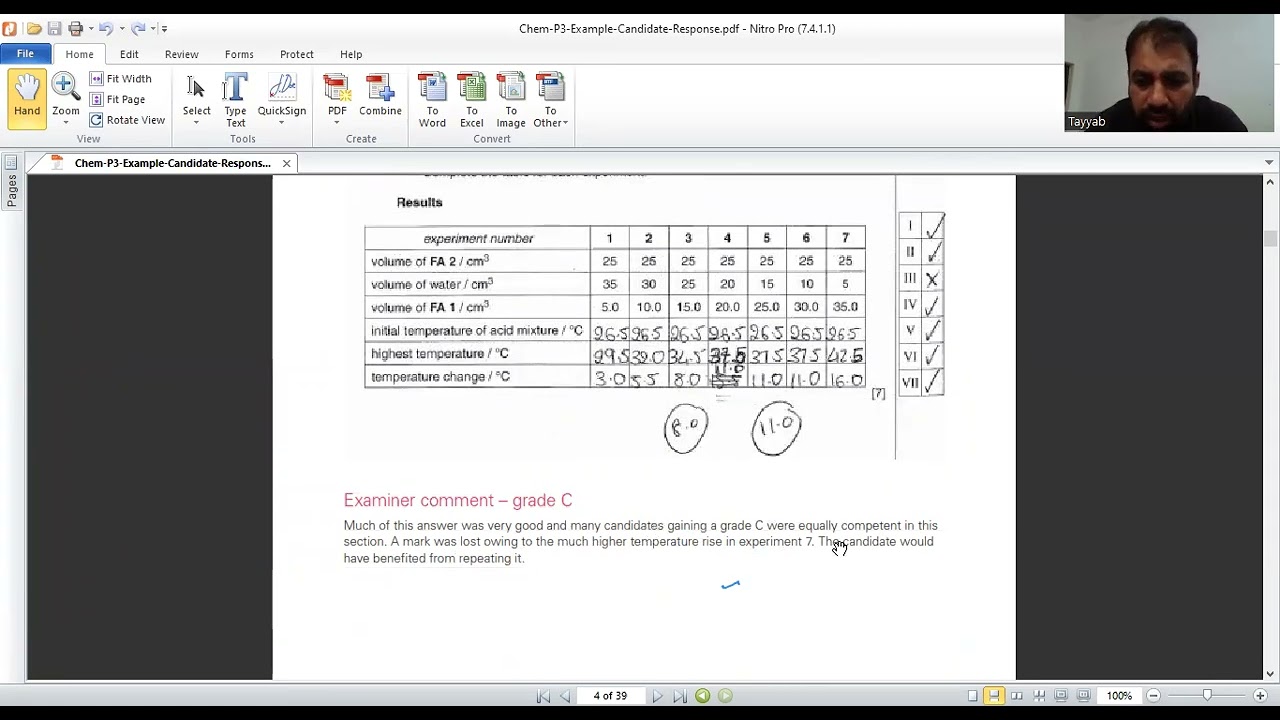Go to next page

pyautogui.click(x=657, y=696)
